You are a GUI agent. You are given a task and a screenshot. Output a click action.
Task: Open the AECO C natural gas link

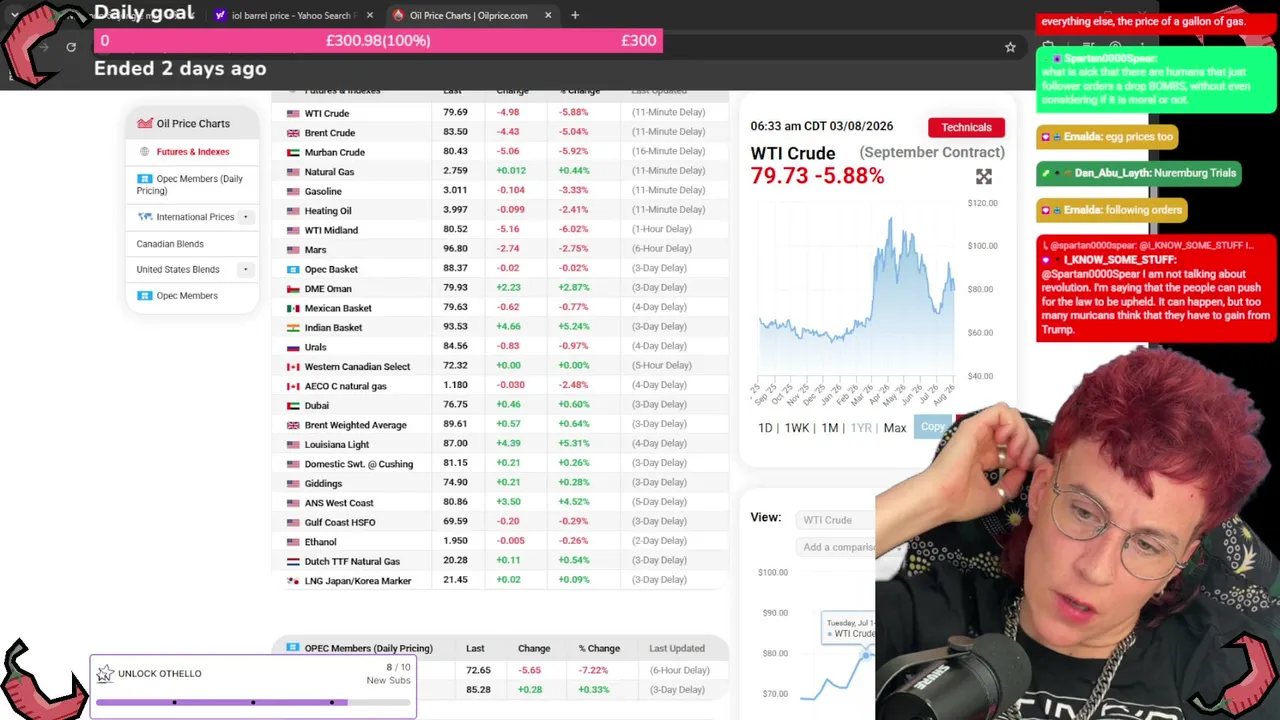pos(345,386)
